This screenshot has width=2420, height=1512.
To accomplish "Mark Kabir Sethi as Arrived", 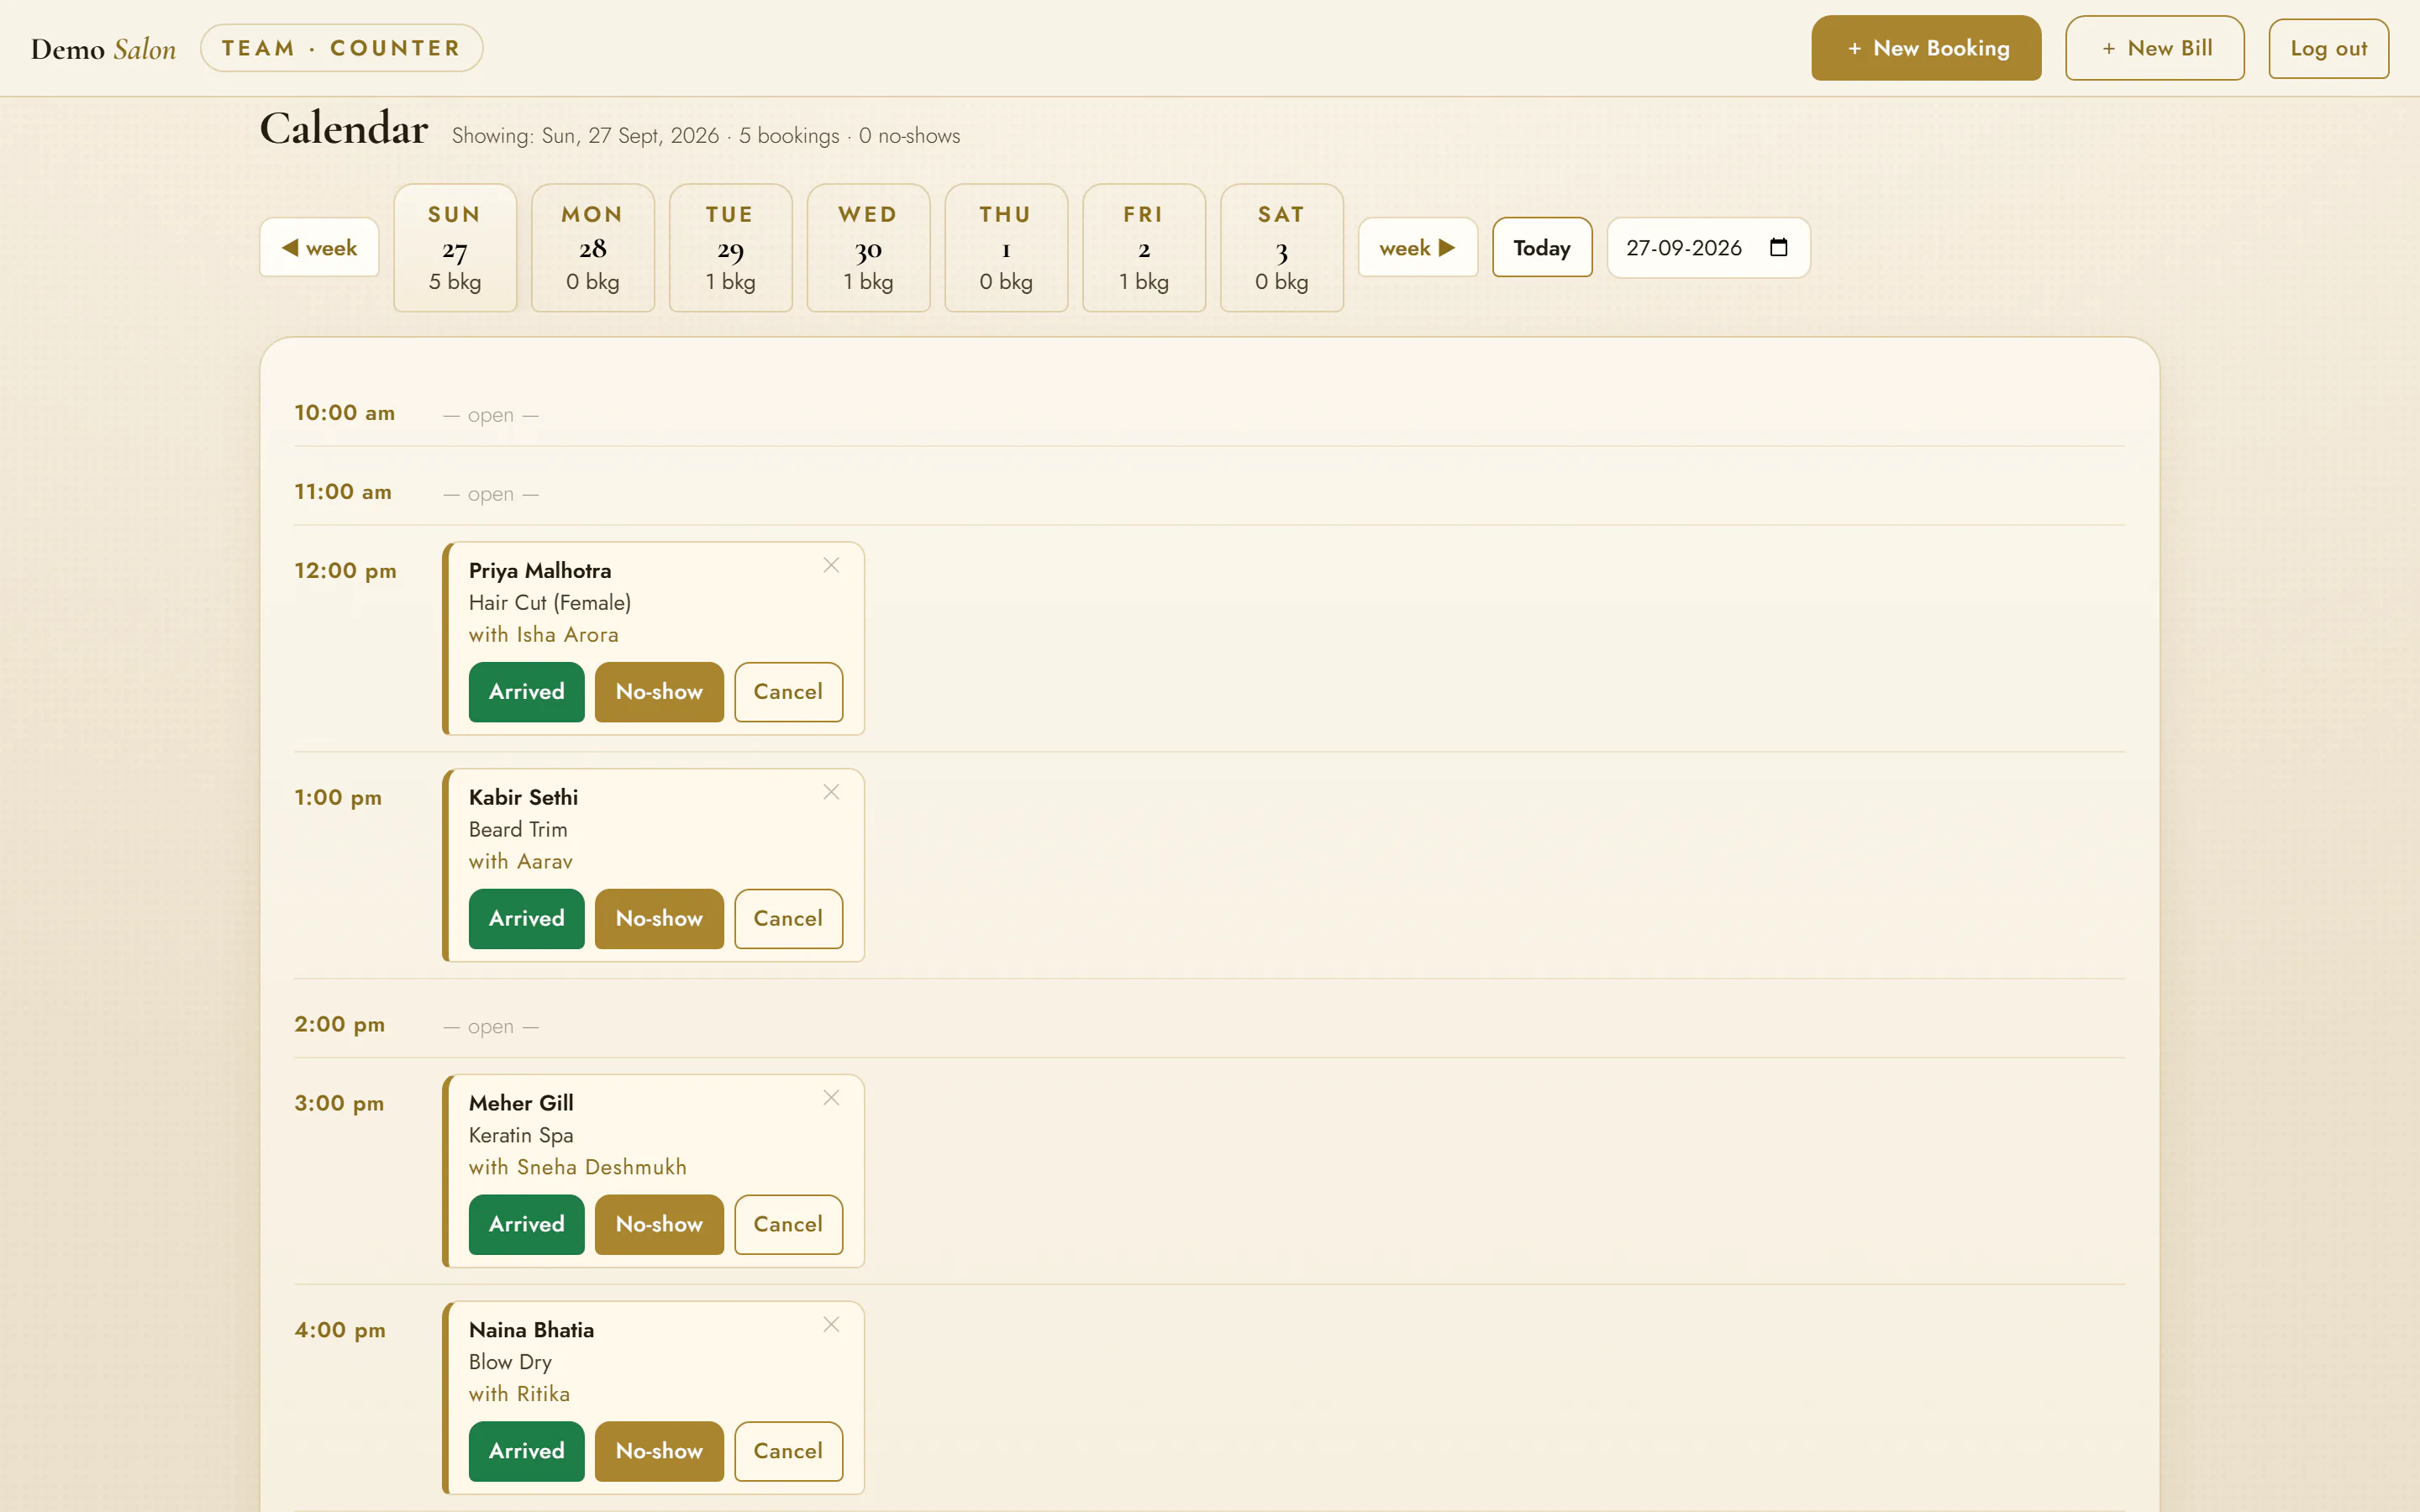I will pyautogui.click(x=527, y=919).
